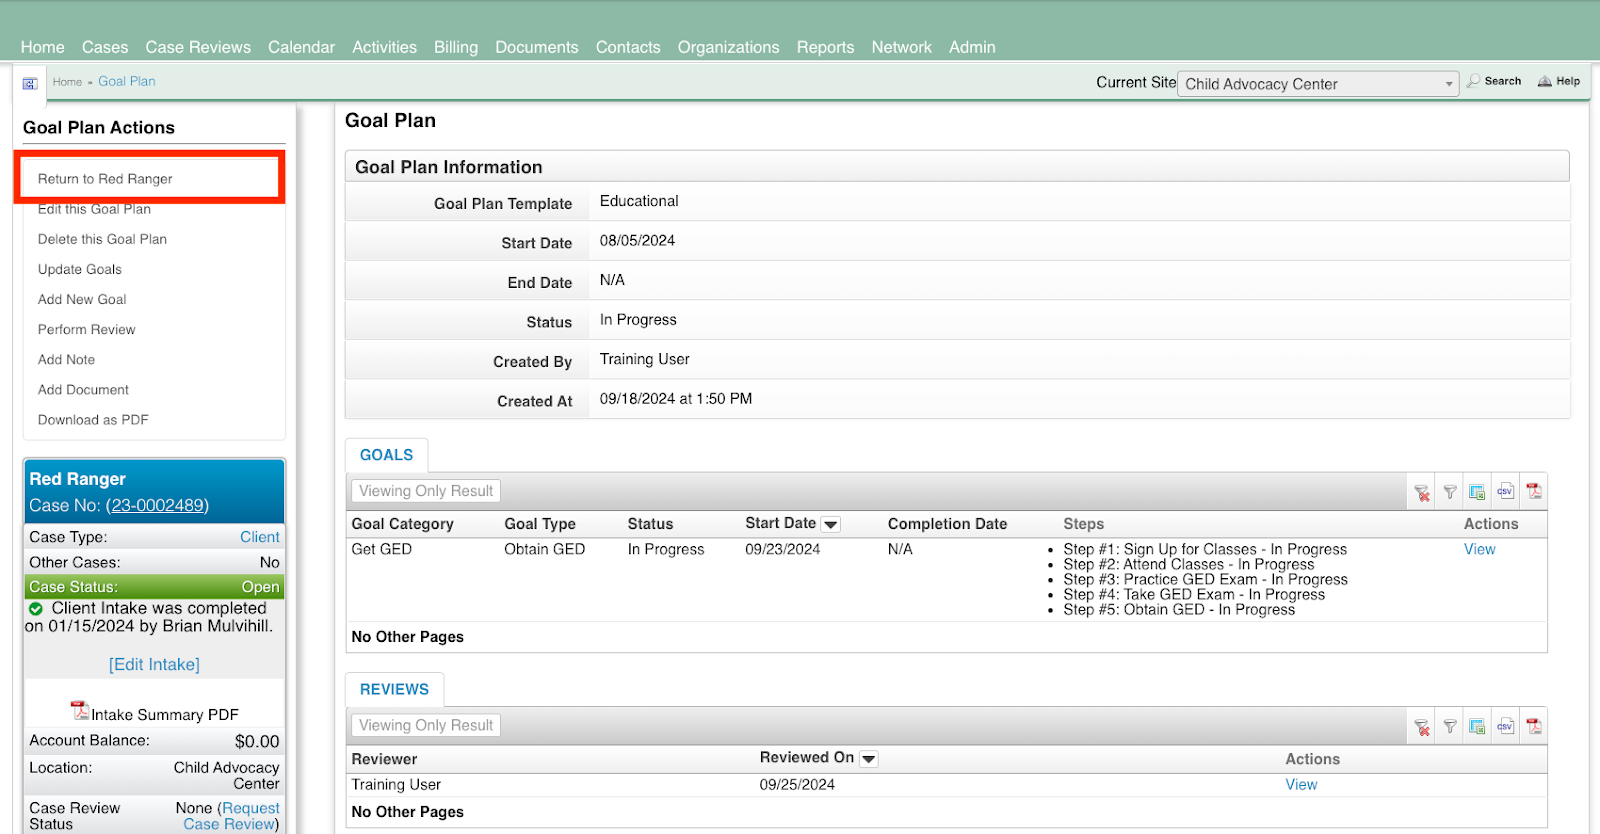Open the filter funnel in Goals toolbar
Viewport: 1600px width, 834px height.
point(1449,492)
